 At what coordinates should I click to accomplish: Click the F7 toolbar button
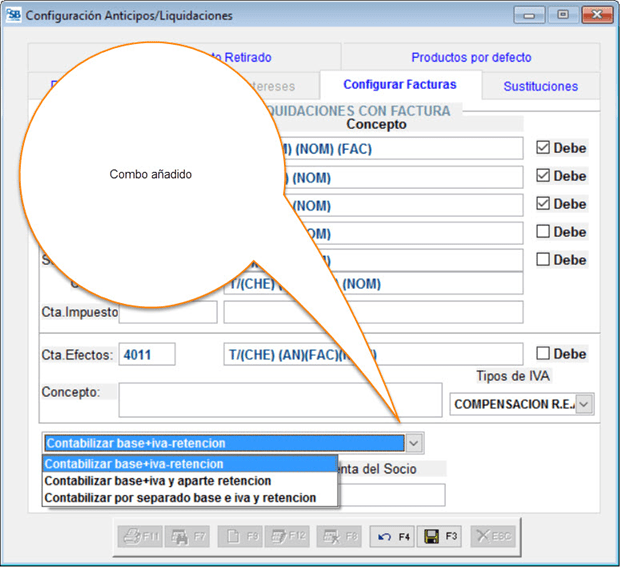pos(187,536)
